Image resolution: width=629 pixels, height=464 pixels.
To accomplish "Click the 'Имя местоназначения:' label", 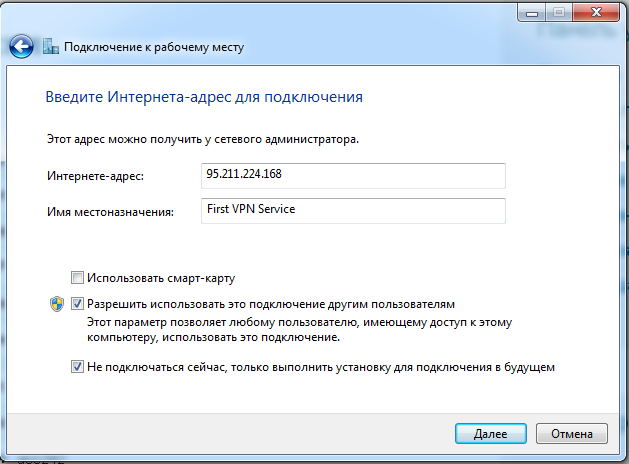I will [110, 211].
